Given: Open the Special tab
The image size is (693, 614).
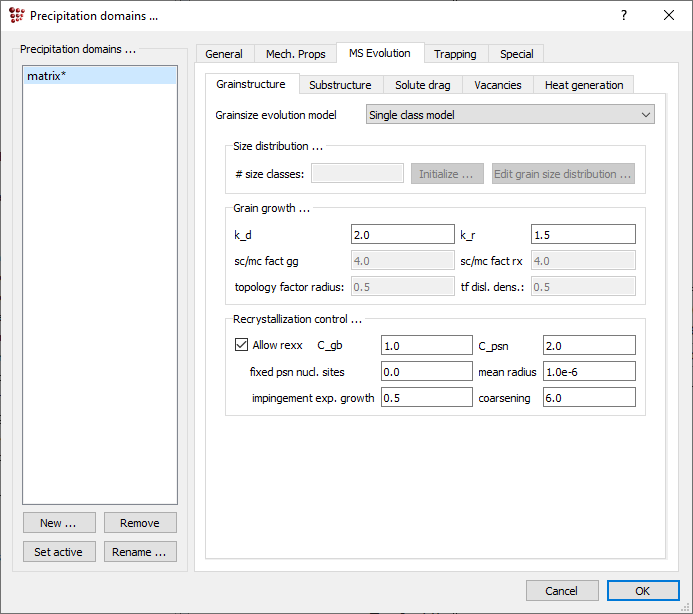Looking at the screenshot, I should [517, 54].
